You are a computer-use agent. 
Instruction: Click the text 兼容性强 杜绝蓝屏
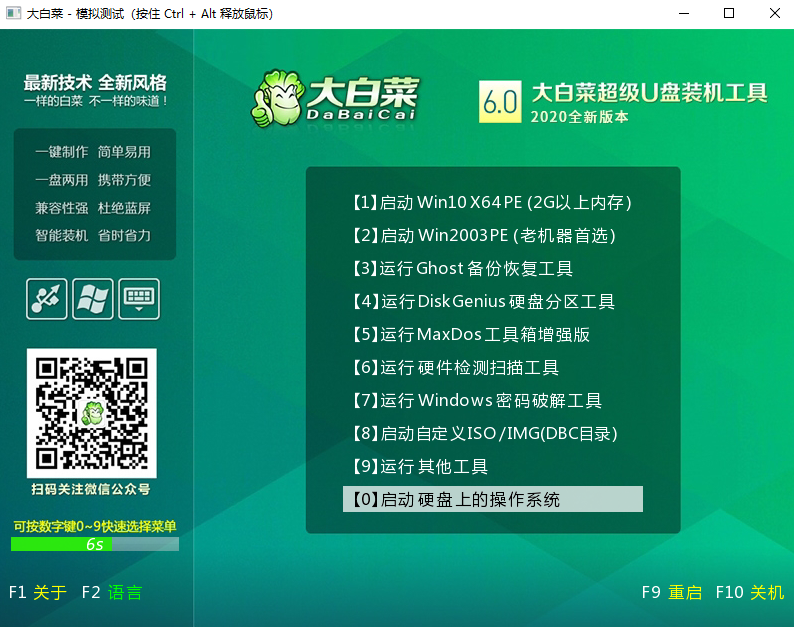93,208
